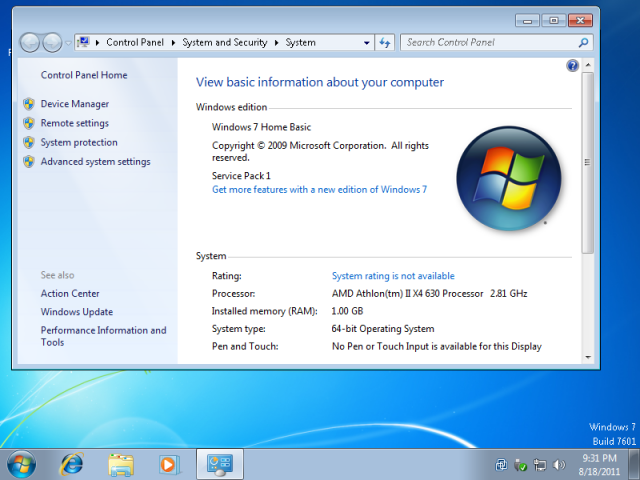
Task: Open Performance Information and Tools link
Action: [103, 336]
